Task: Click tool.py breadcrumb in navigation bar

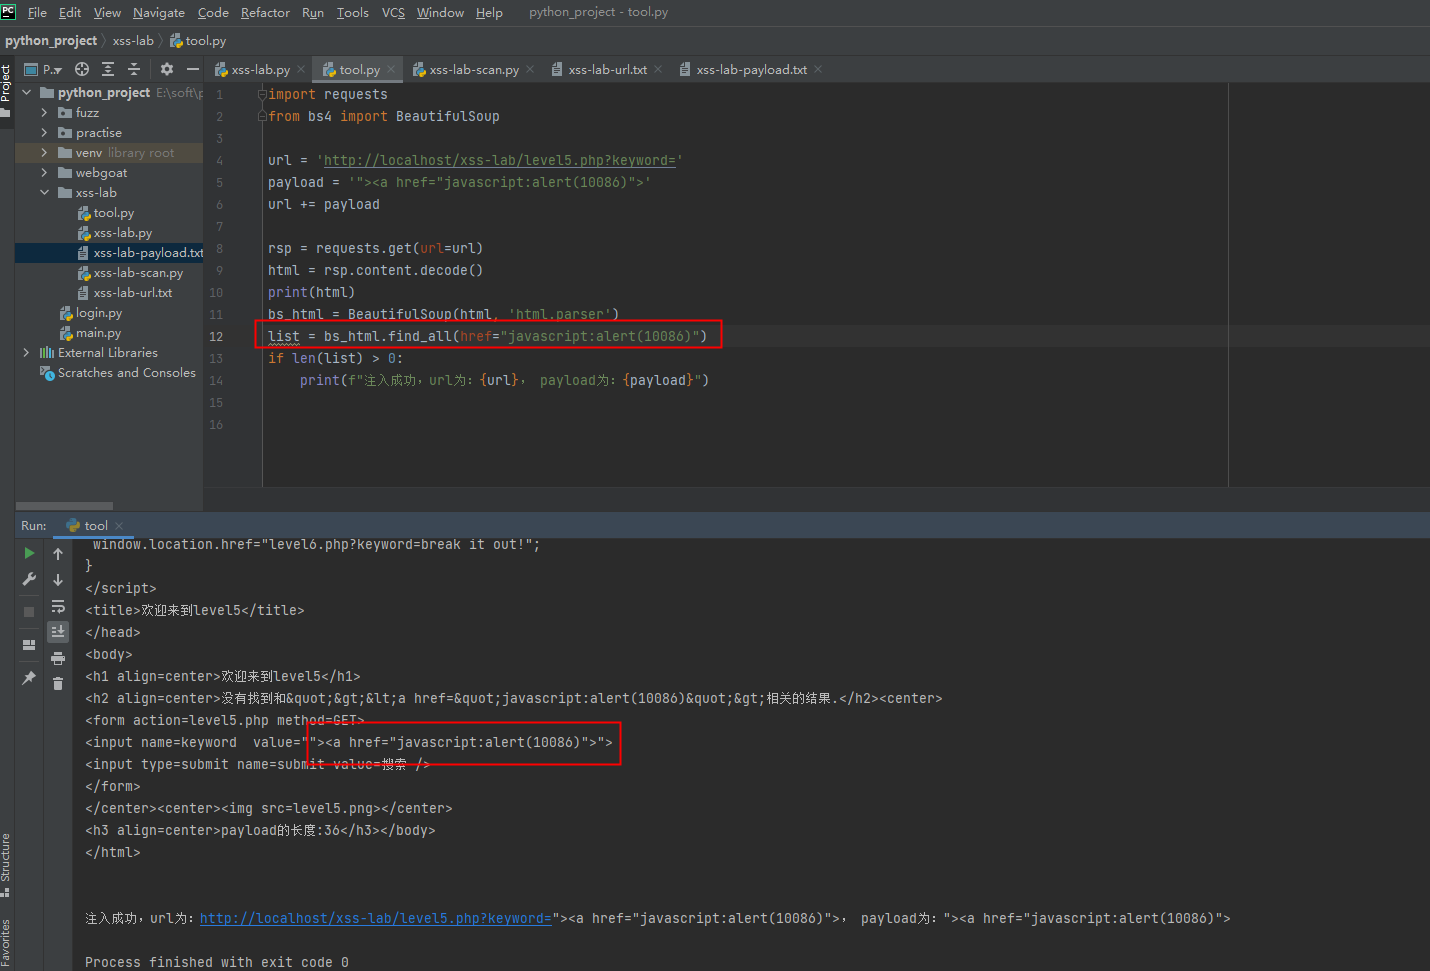Action: click(198, 41)
